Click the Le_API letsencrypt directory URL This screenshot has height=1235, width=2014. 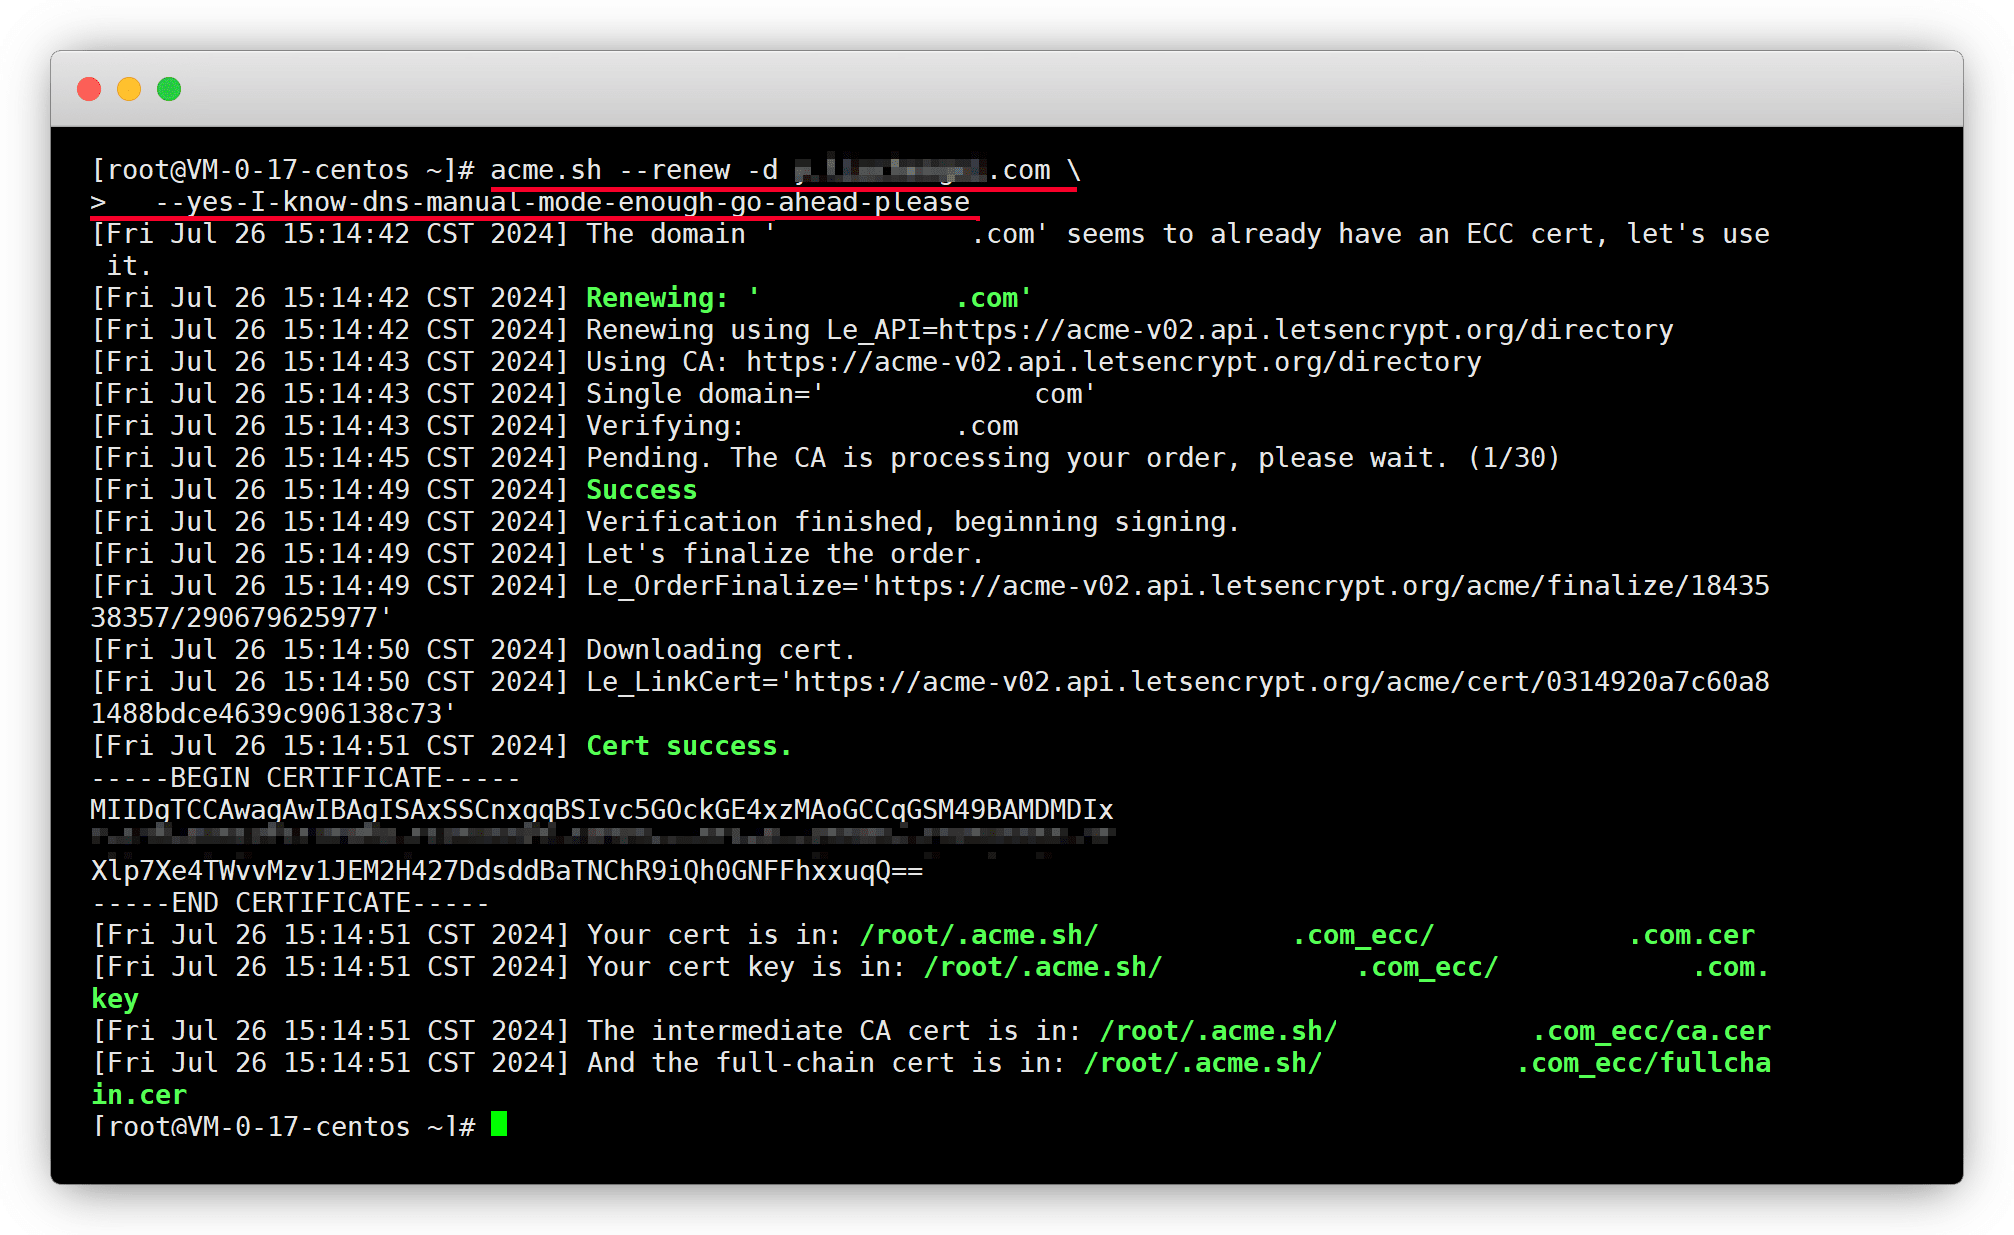click(1305, 330)
